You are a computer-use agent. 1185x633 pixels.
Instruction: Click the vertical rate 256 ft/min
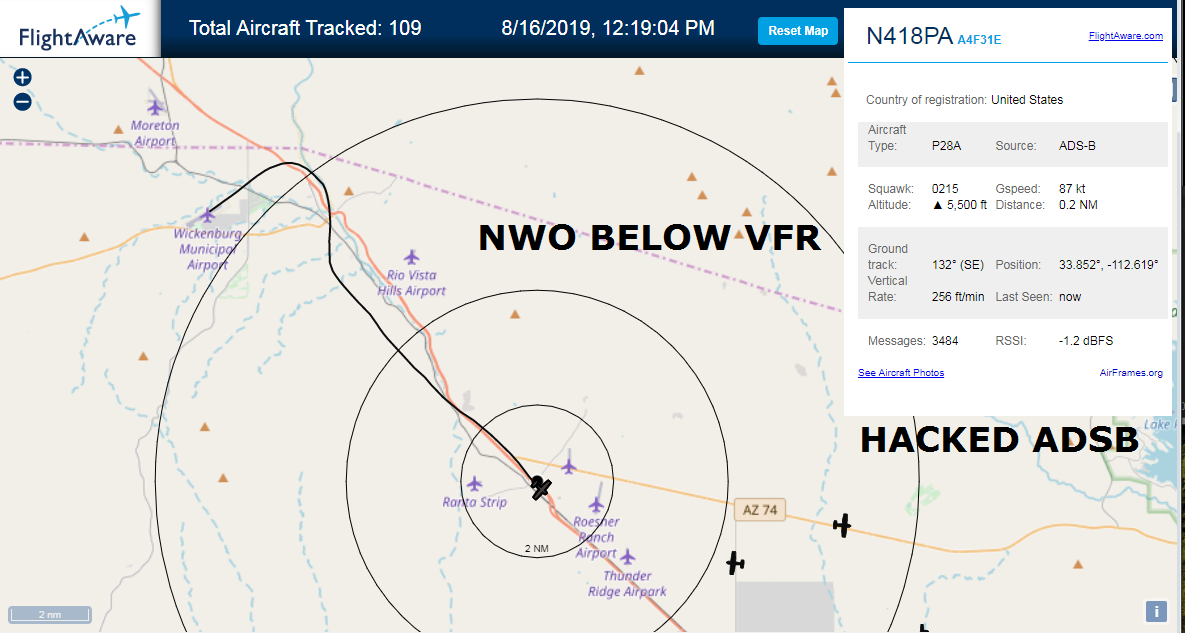958,297
